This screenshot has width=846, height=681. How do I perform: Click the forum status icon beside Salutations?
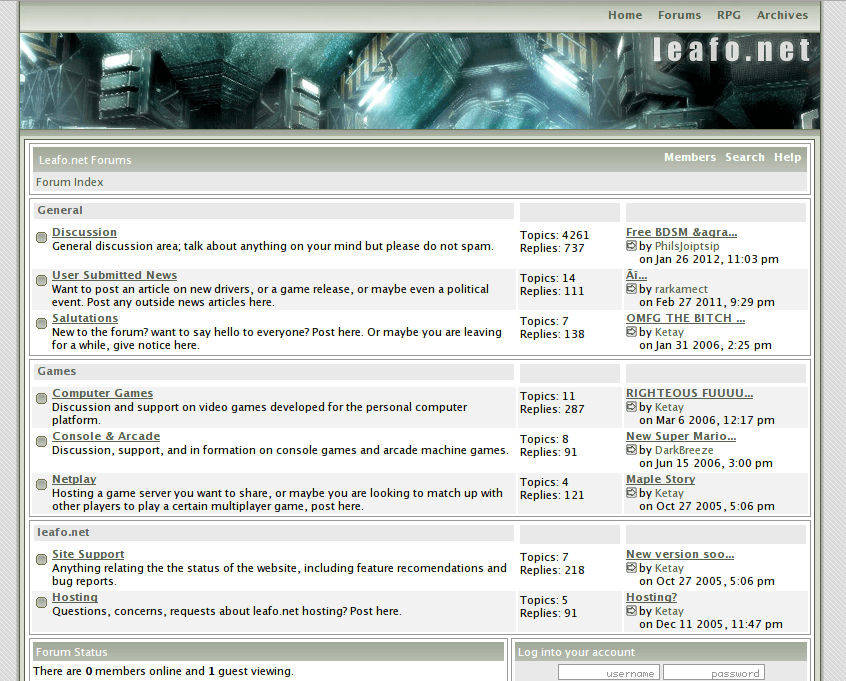pyautogui.click(x=41, y=324)
